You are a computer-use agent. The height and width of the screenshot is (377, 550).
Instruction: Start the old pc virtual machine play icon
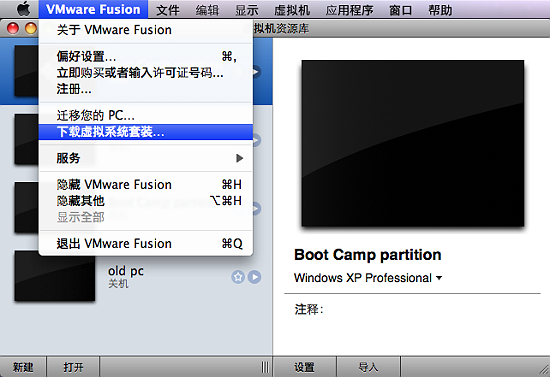255,277
